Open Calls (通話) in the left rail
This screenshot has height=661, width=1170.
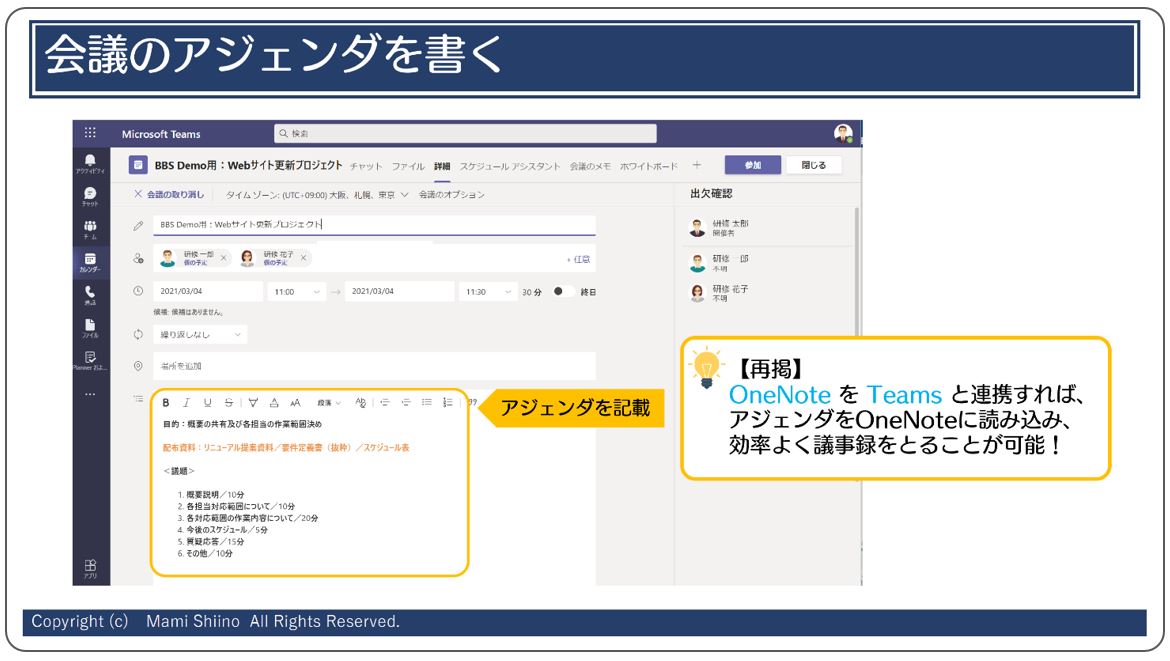point(90,295)
